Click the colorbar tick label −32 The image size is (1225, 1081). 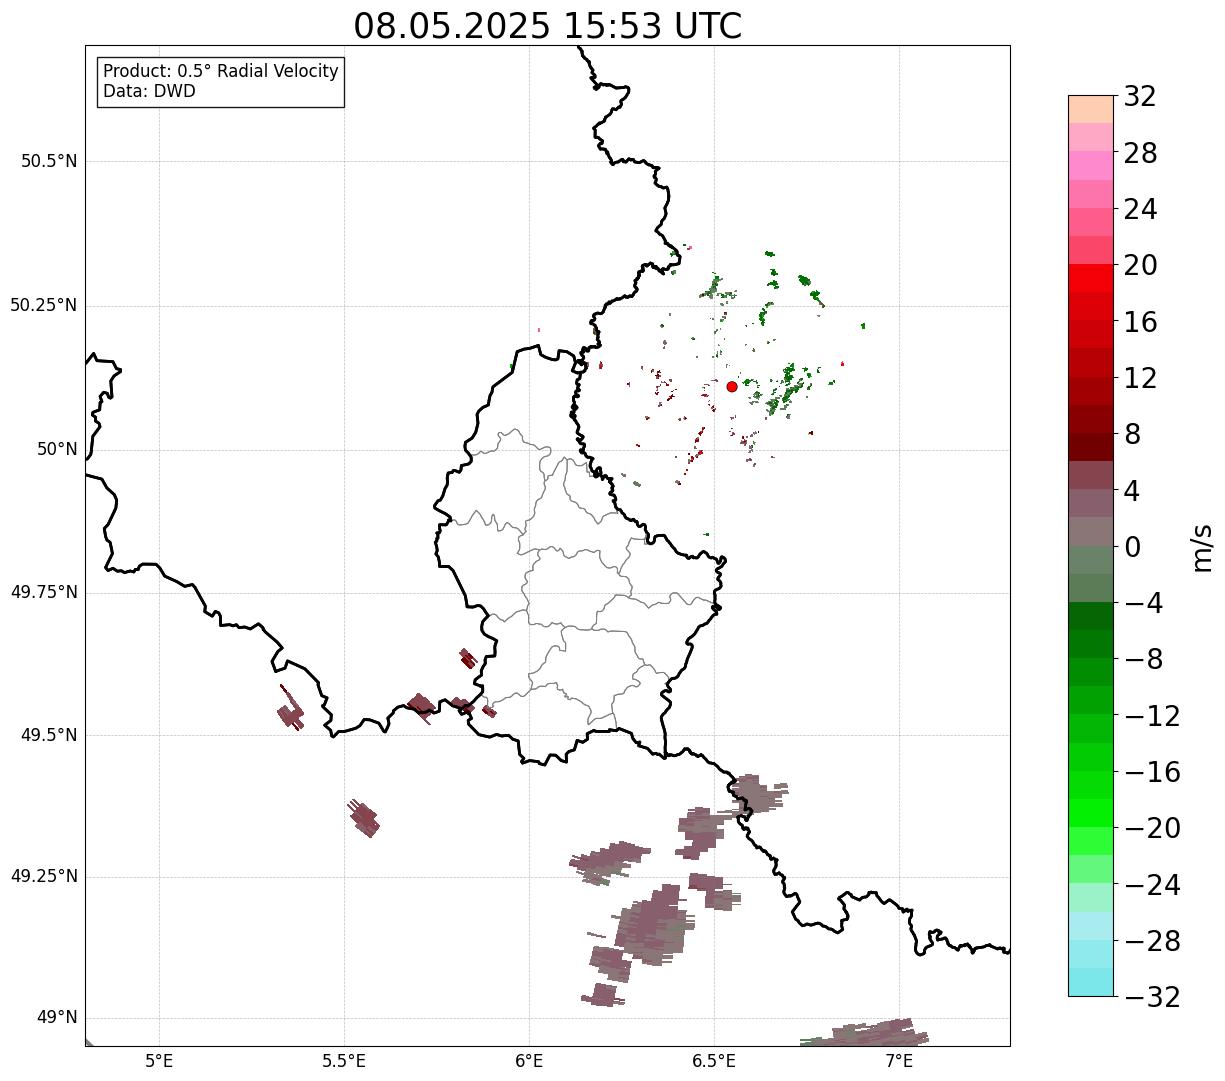click(1152, 997)
